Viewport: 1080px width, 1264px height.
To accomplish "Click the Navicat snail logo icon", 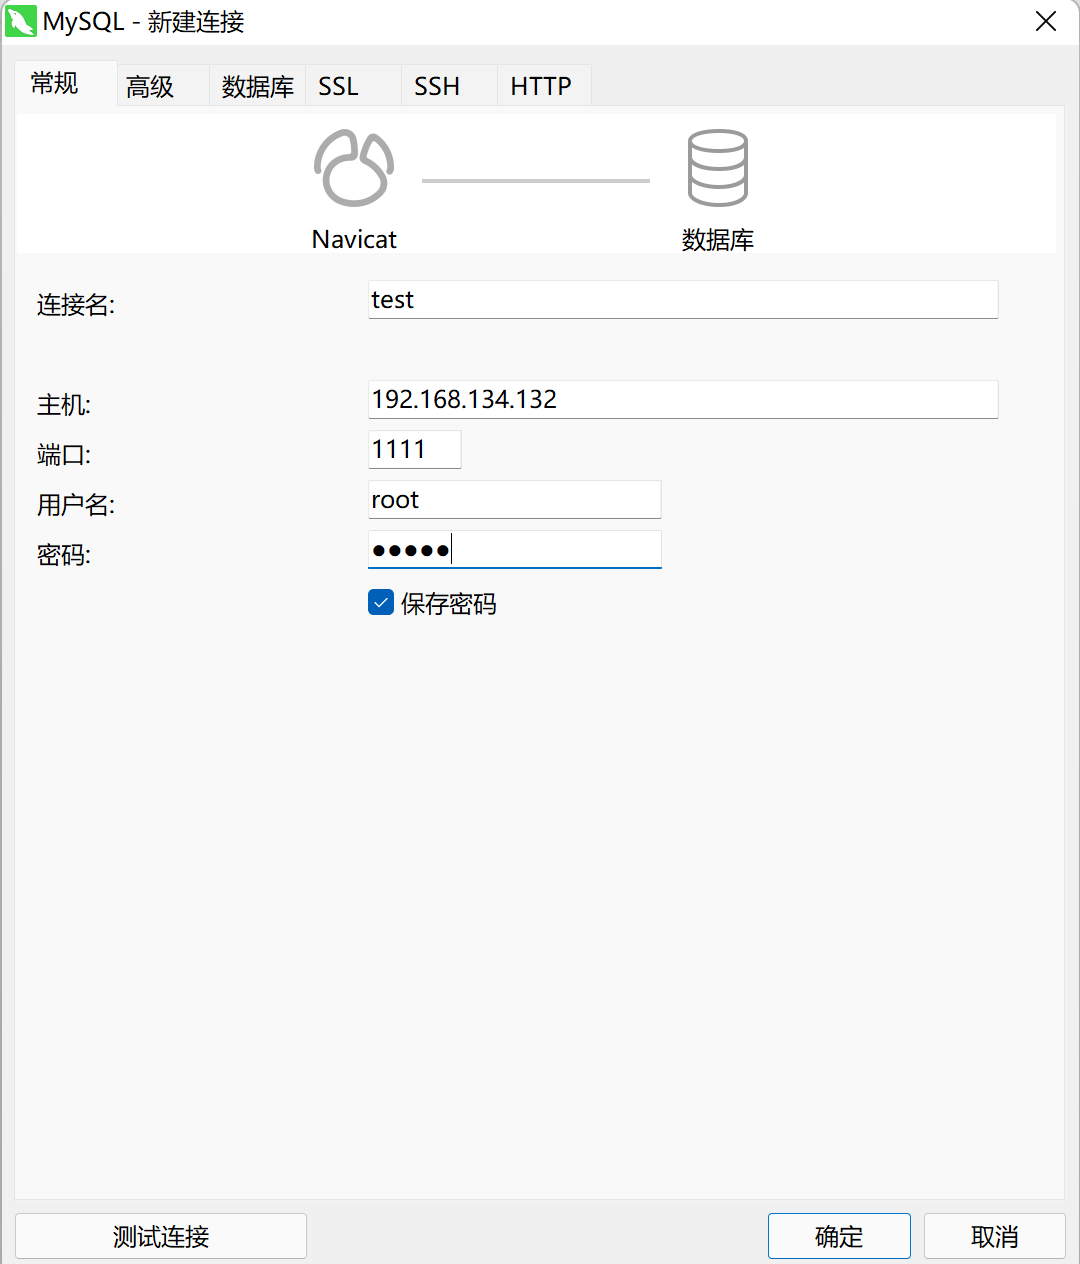I will pyautogui.click(x=353, y=165).
